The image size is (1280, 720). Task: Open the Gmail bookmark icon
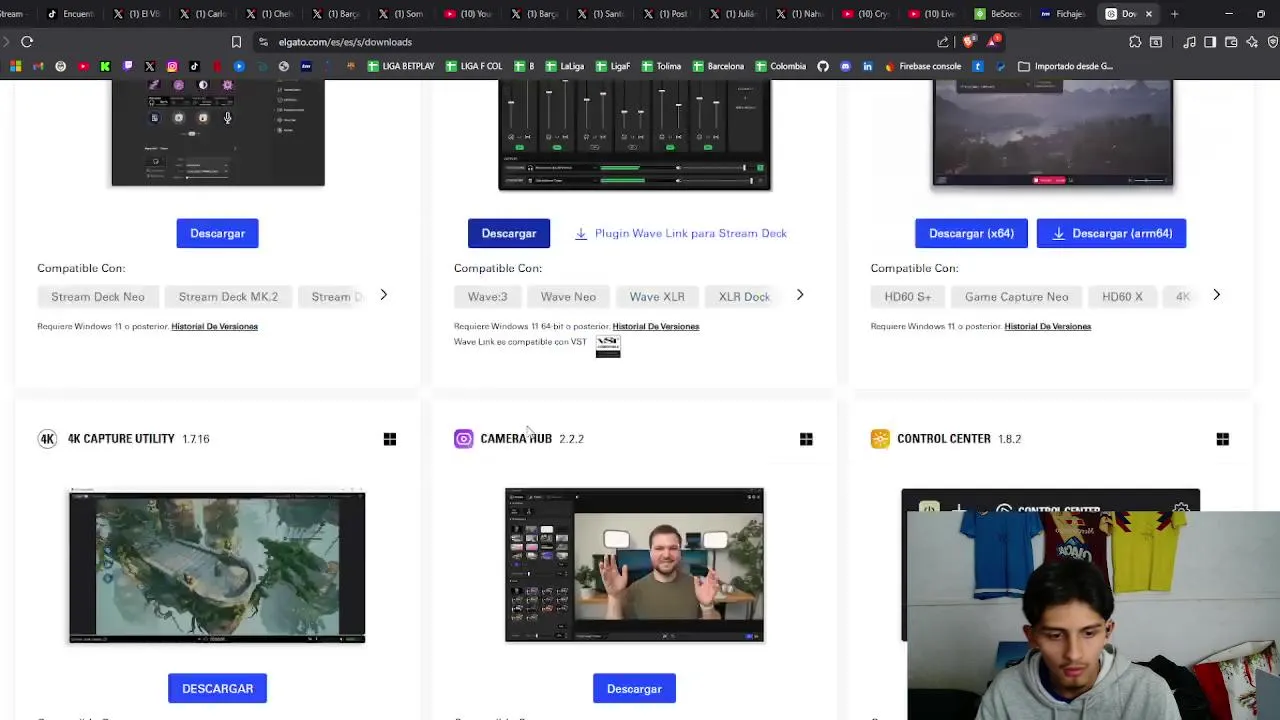pos(38,66)
